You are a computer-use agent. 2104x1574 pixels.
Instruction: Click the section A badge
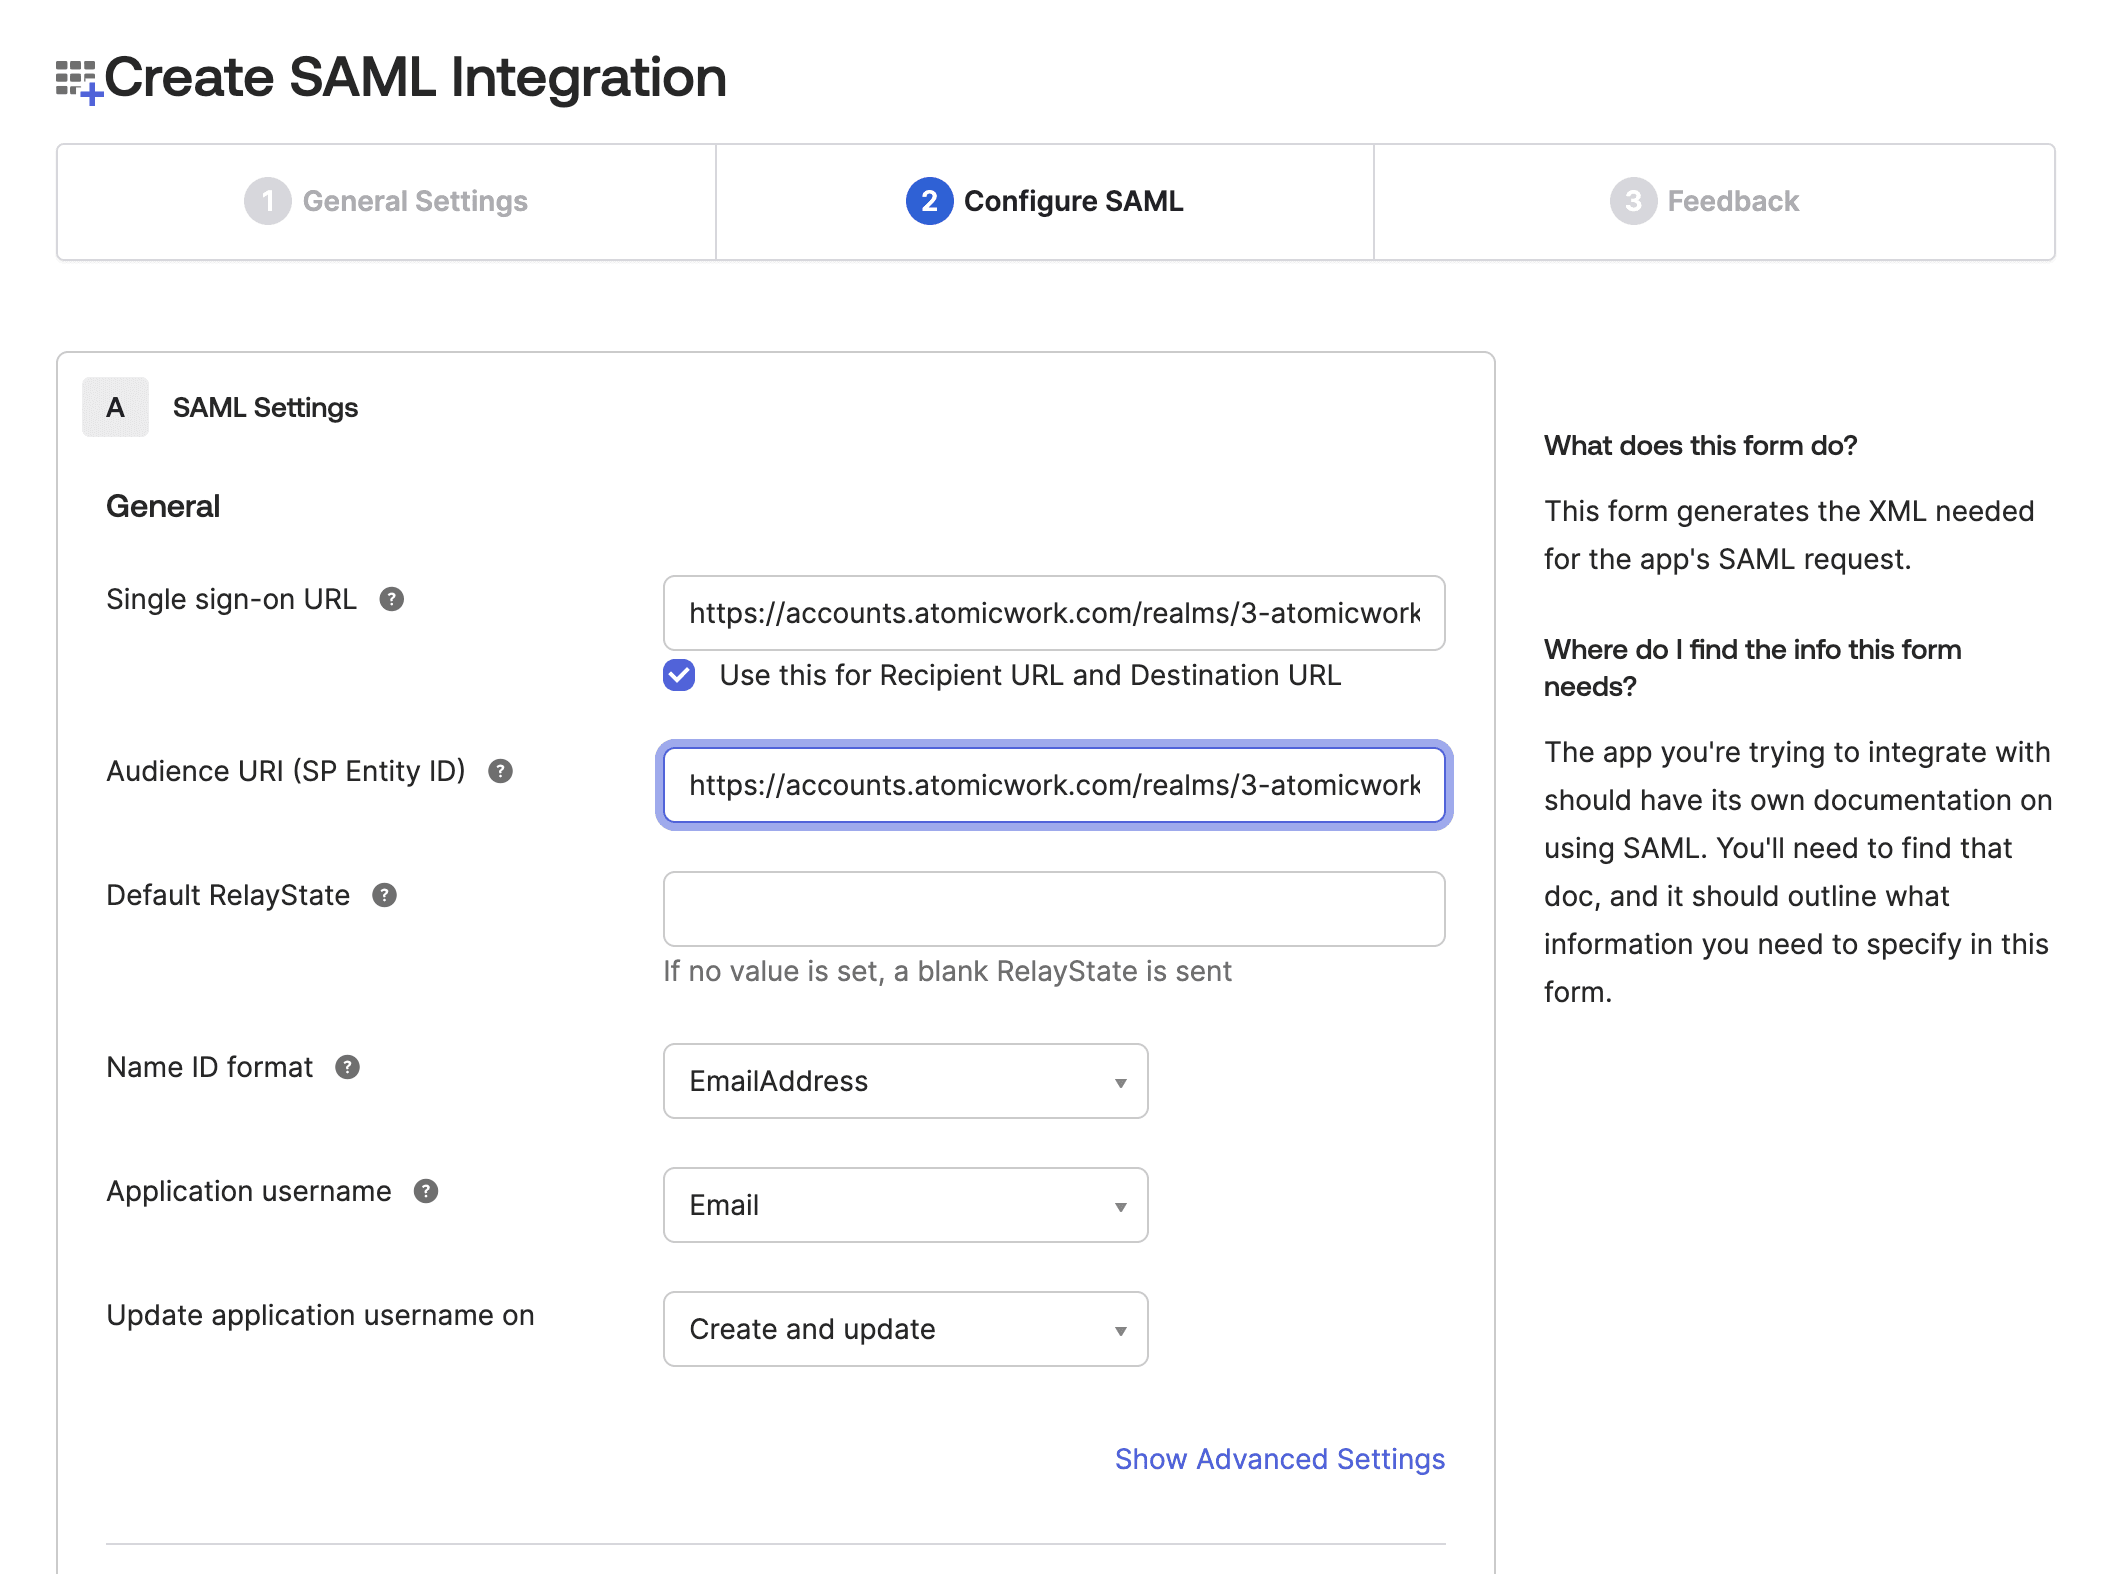tap(115, 407)
